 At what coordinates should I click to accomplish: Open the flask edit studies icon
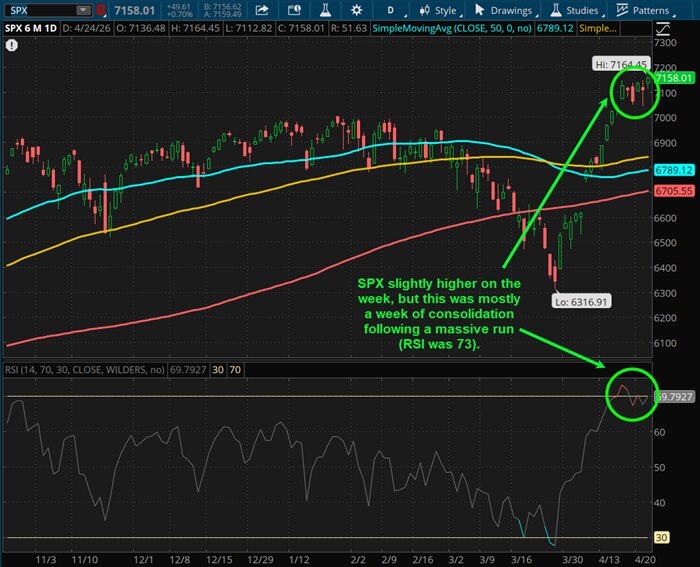[325, 10]
